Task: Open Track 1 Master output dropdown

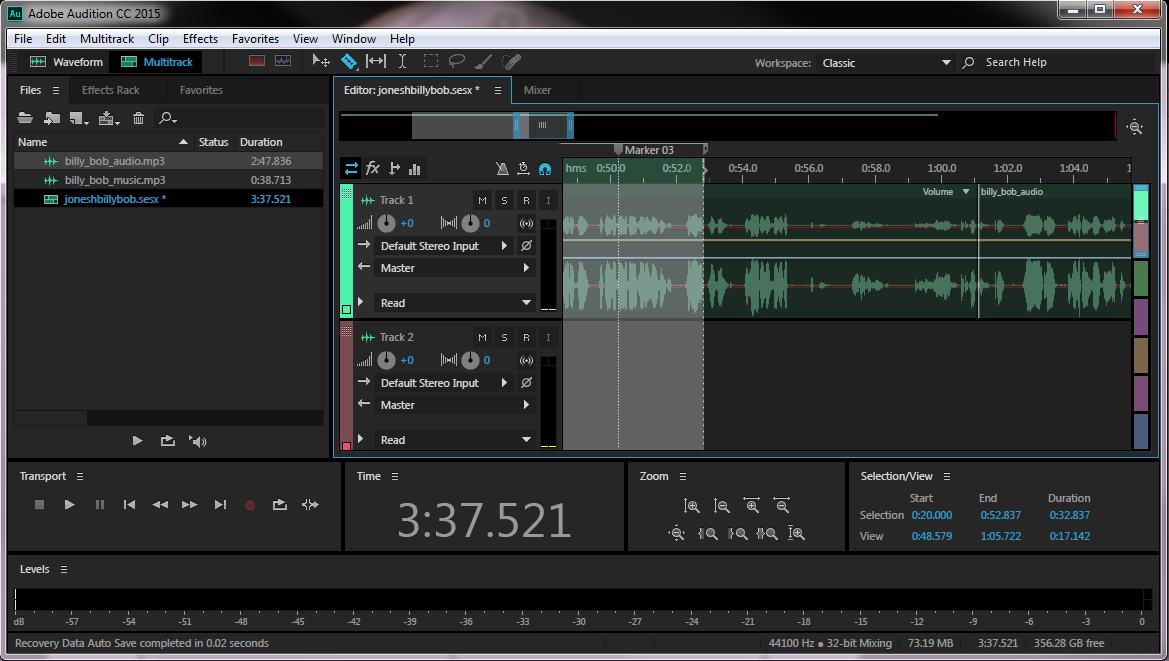Action: point(454,268)
